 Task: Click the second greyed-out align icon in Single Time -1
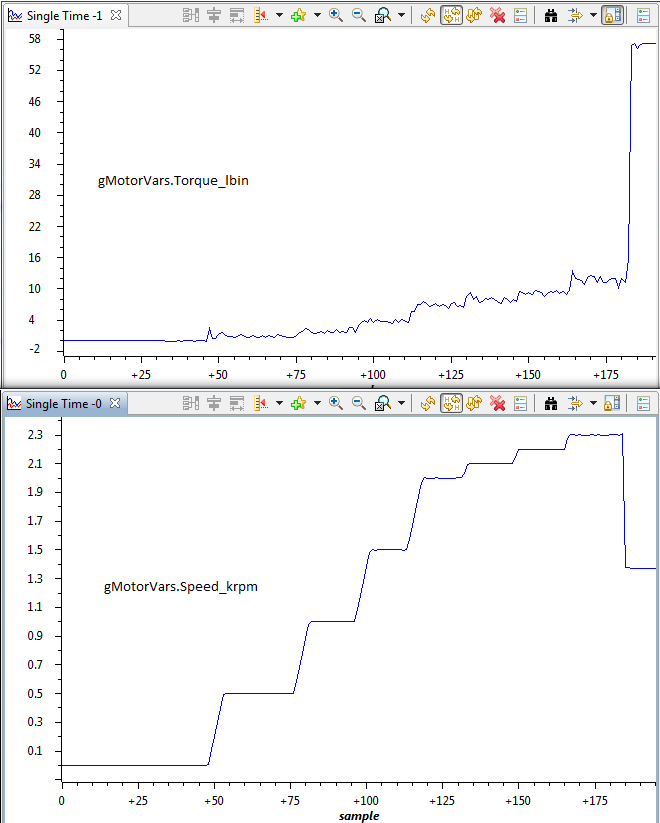click(x=214, y=15)
